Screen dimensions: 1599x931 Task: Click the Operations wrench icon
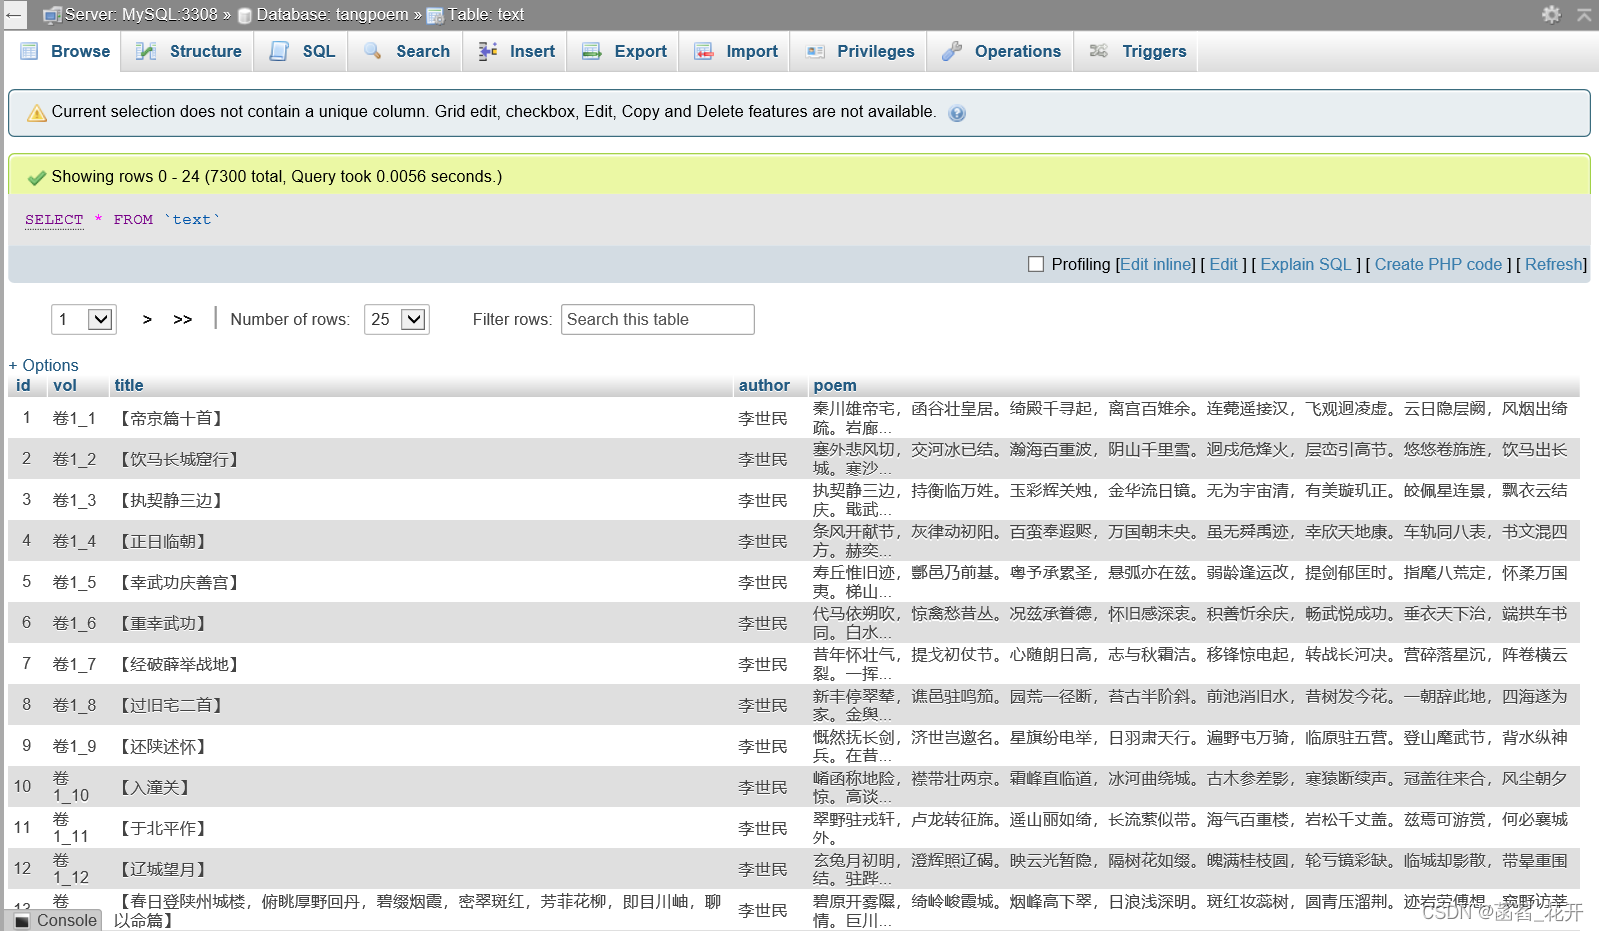tap(952, 51)
